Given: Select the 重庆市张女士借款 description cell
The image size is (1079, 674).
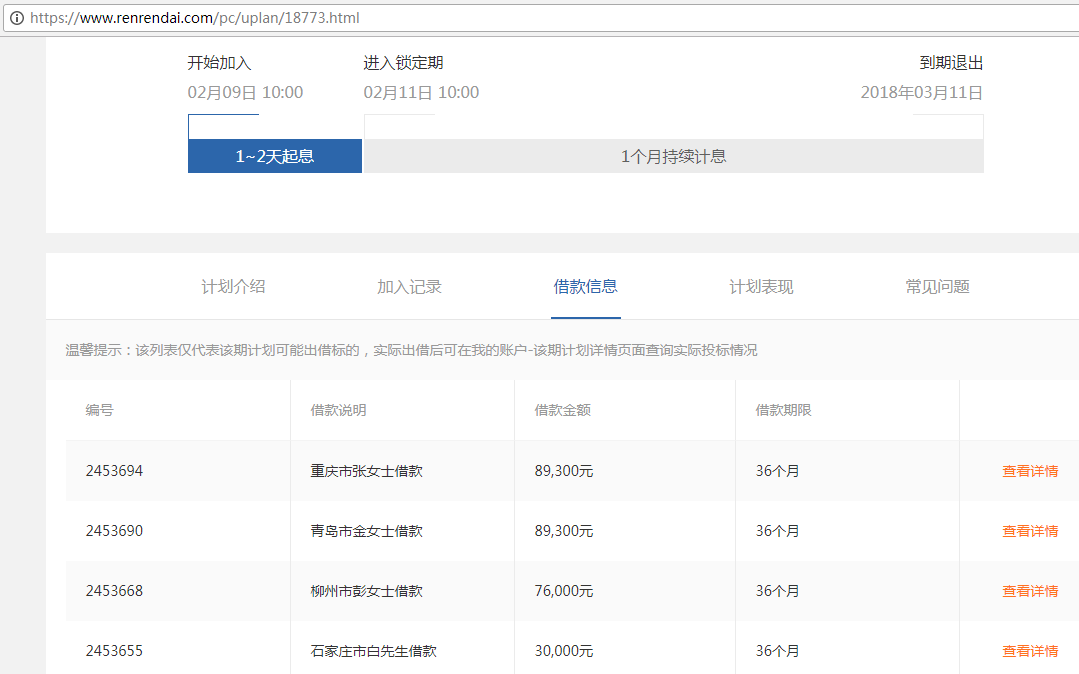Looking at the screenshot, I should pos(366,471).
